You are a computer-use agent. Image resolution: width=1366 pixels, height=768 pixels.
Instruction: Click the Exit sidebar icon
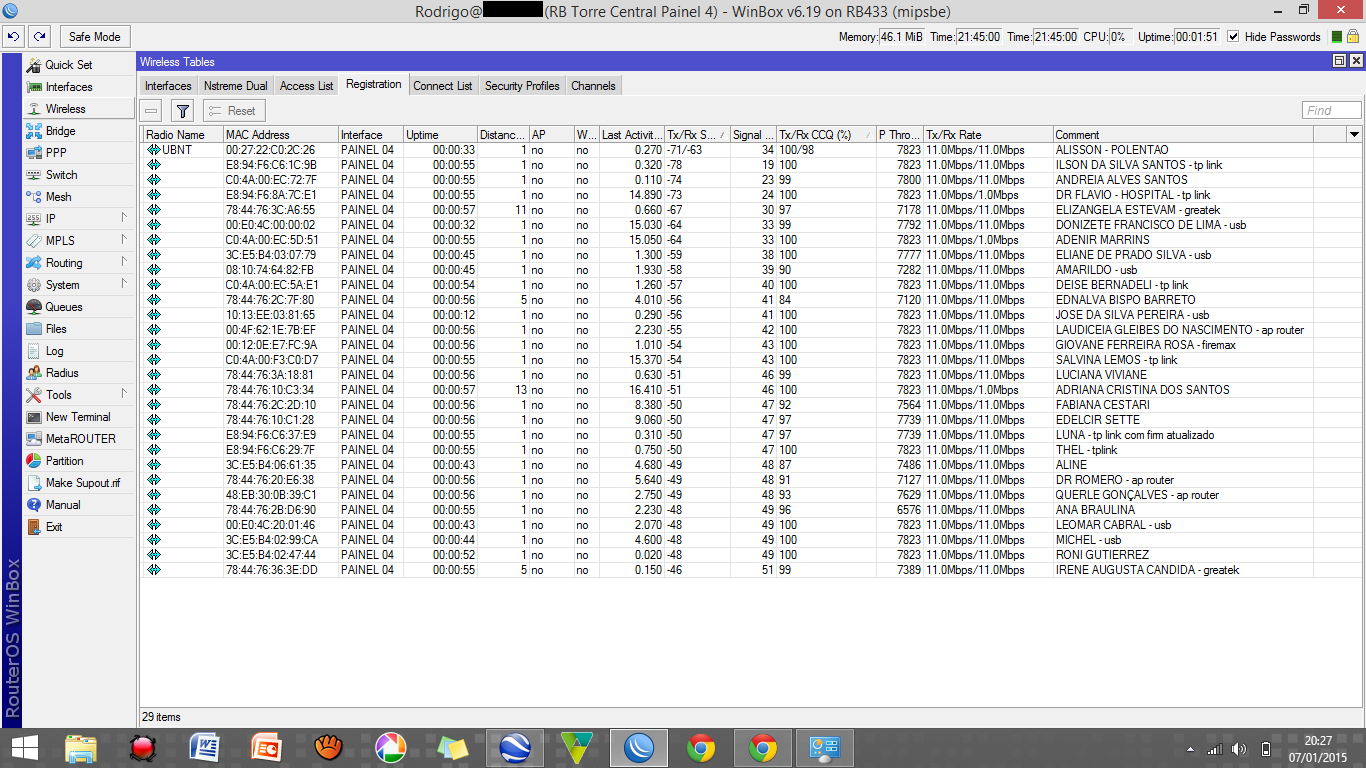(x=34, y=527)
